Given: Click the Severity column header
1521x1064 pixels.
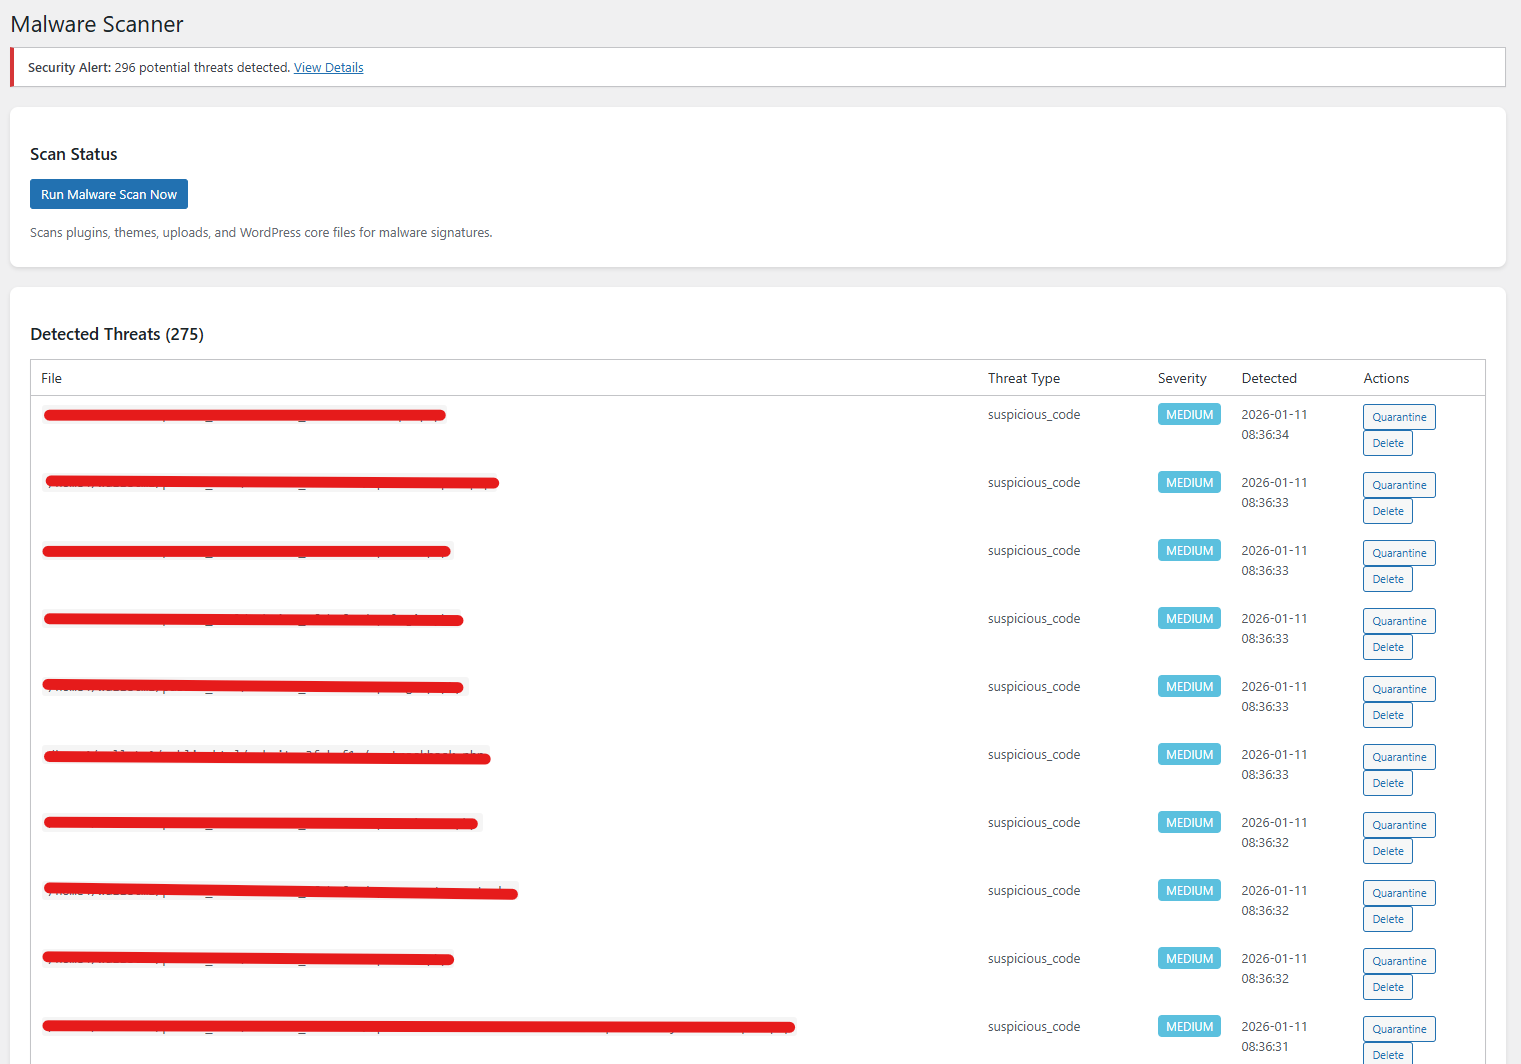Looking at the screenshot, I should pos(1182,378).
